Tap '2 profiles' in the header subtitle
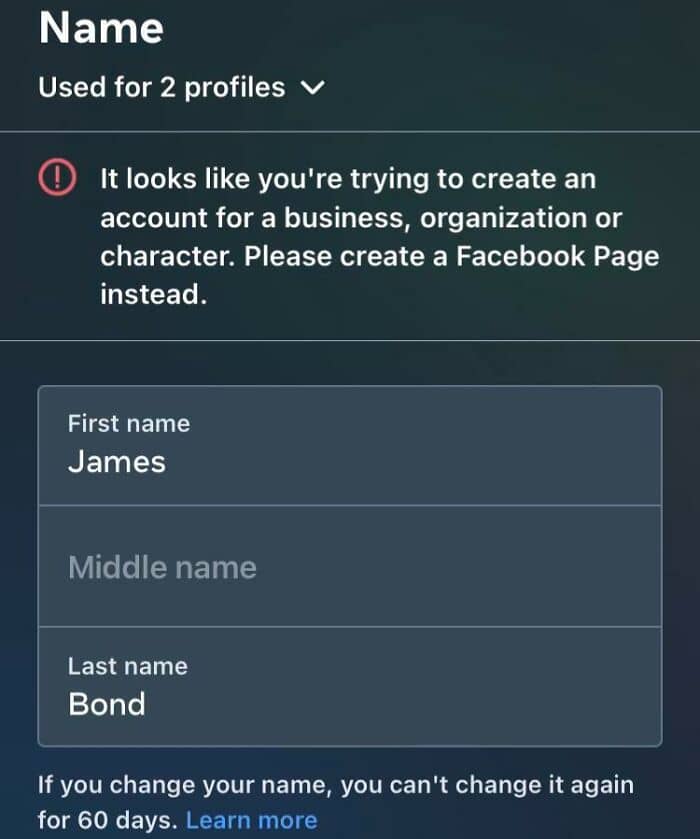700x839 pixels. tap(223, 87)
